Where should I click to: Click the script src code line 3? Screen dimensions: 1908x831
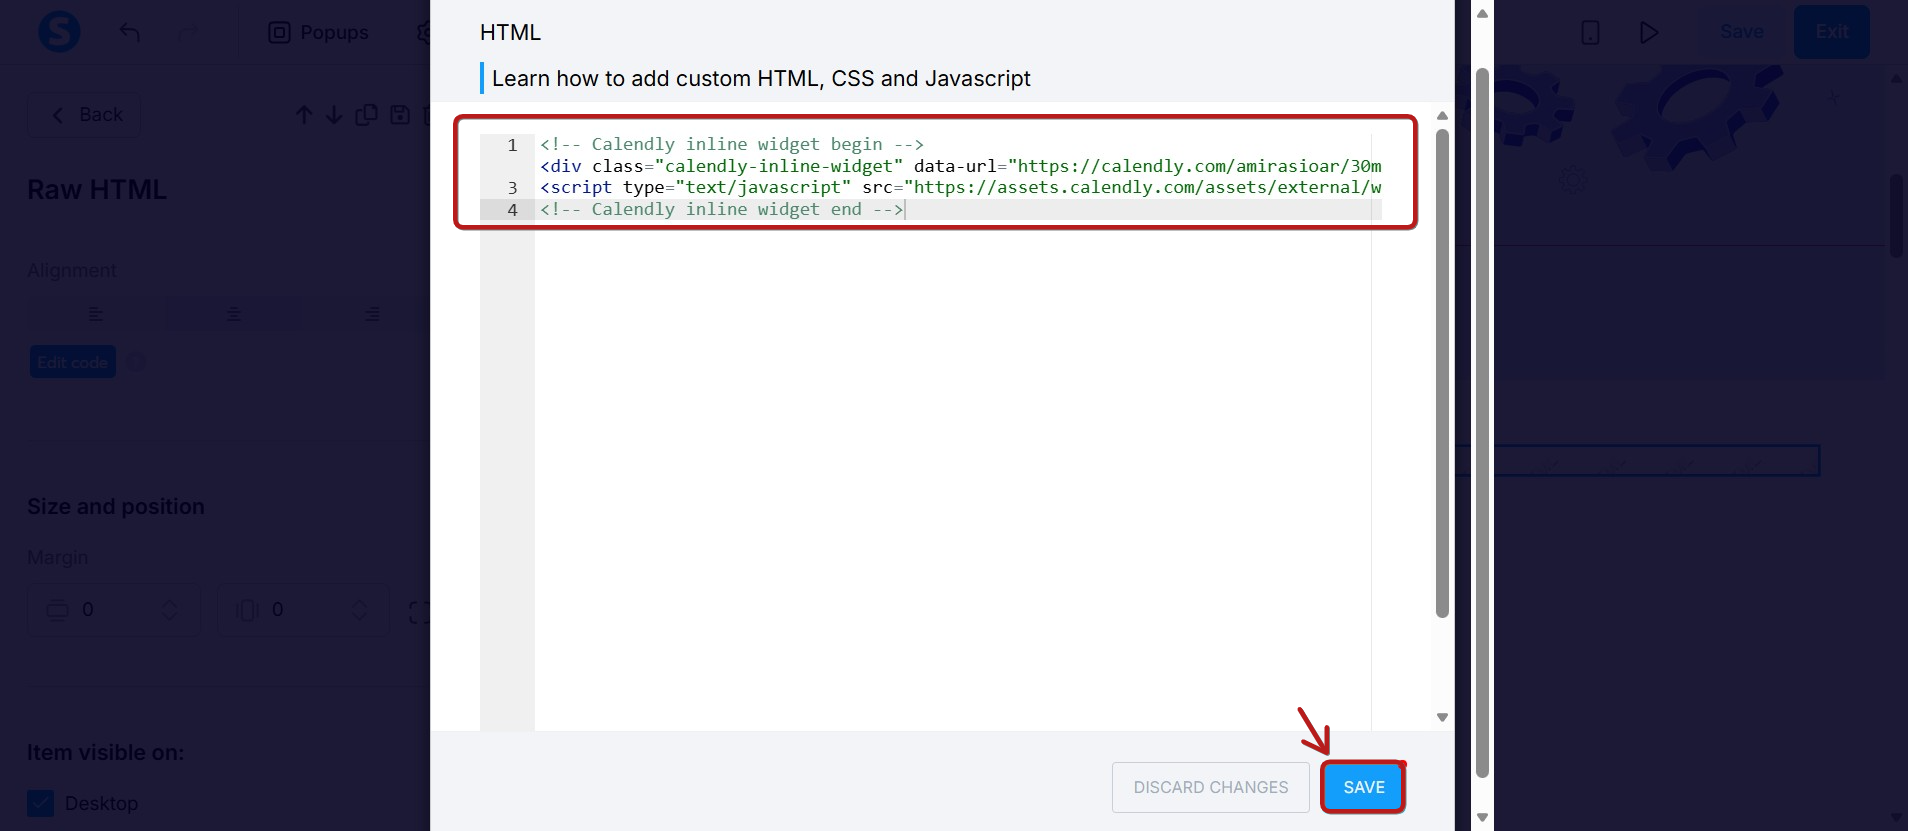tap(960, 187)
